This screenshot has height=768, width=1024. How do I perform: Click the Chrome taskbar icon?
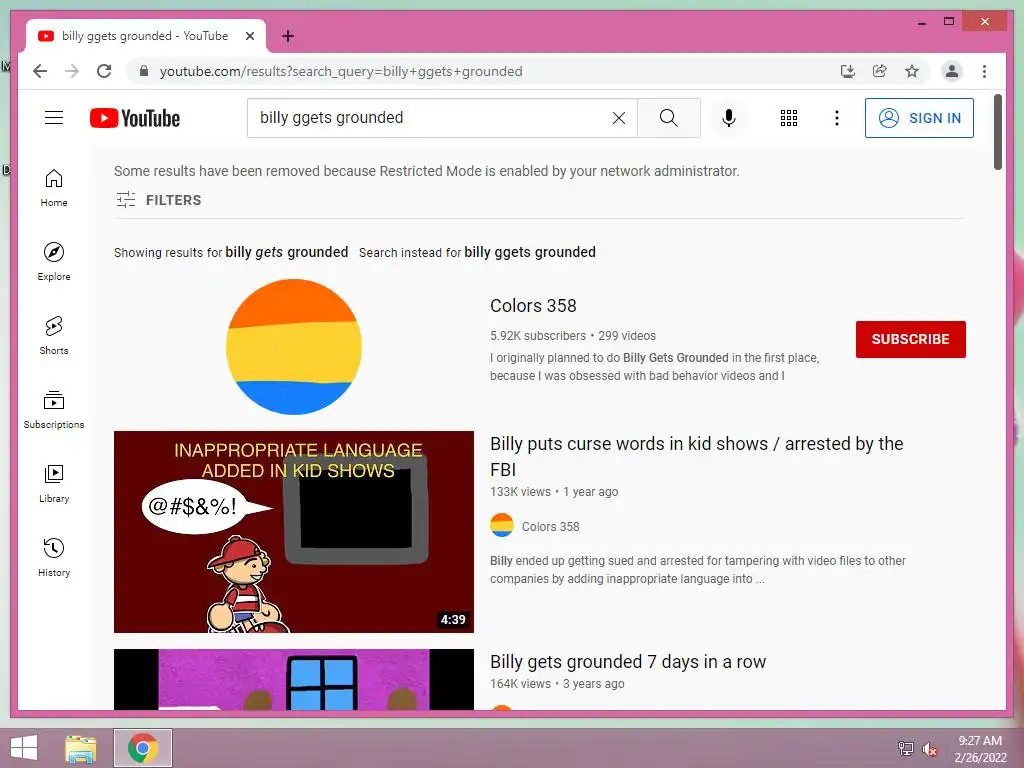click(x=143, y=748)
